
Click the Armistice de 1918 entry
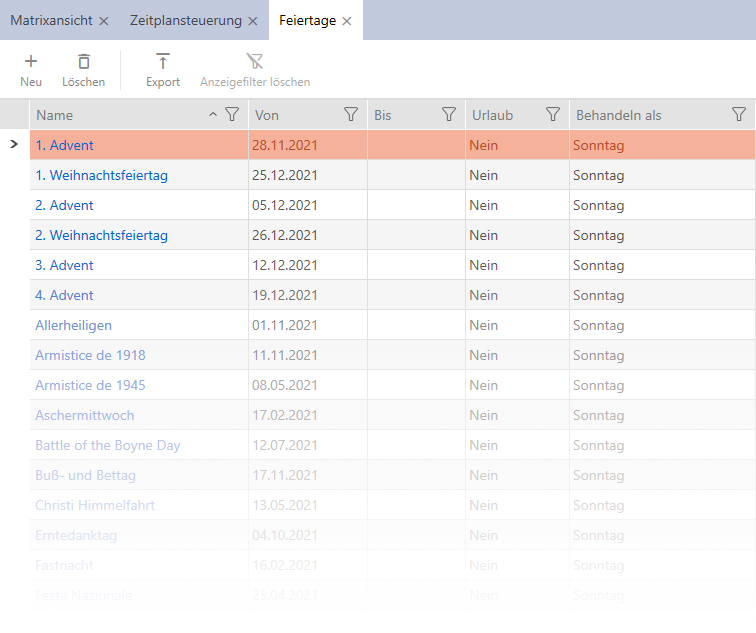coord(90,355)
